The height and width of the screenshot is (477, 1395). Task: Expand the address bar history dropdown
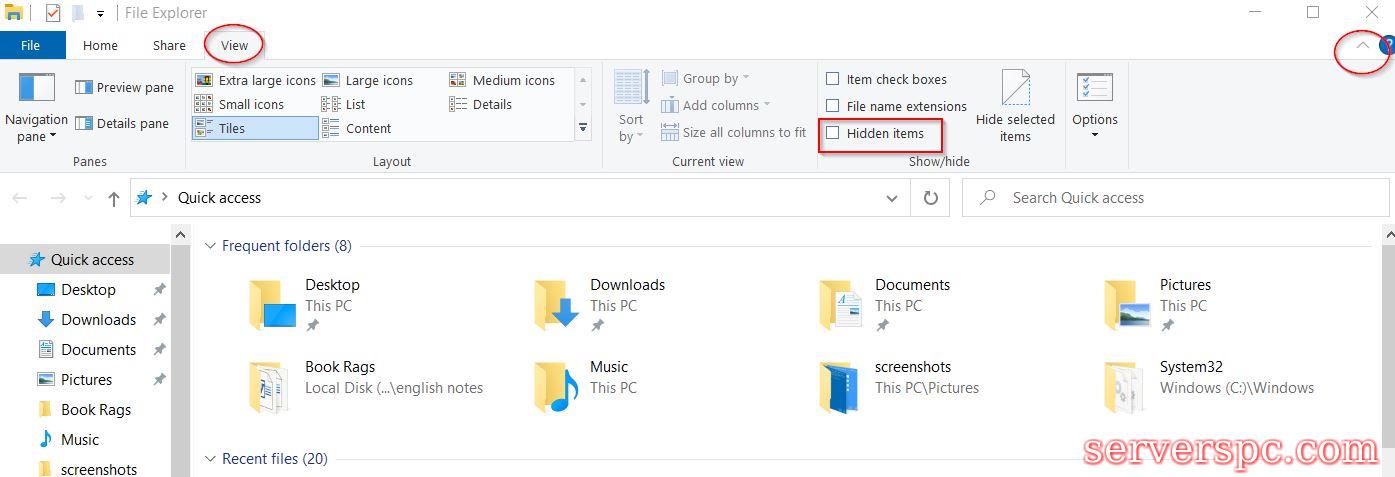point(892,198)
